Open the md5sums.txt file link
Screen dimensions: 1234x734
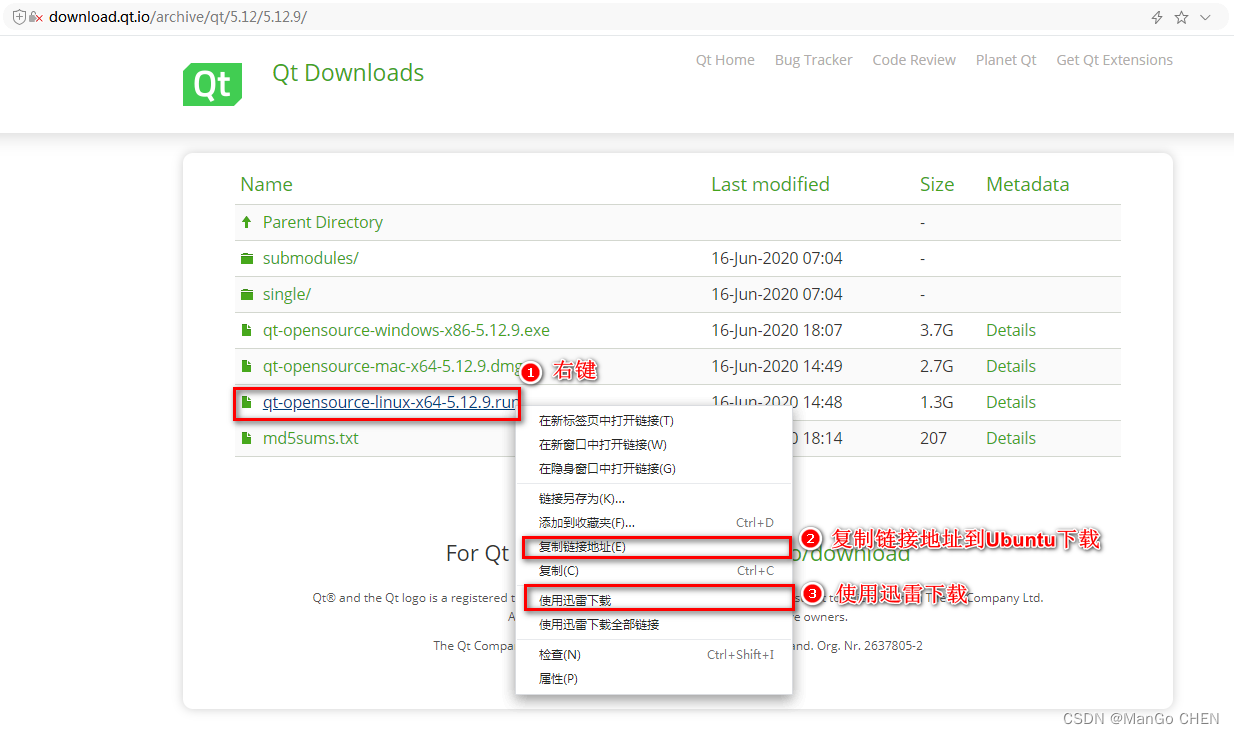tap(310, 438)
